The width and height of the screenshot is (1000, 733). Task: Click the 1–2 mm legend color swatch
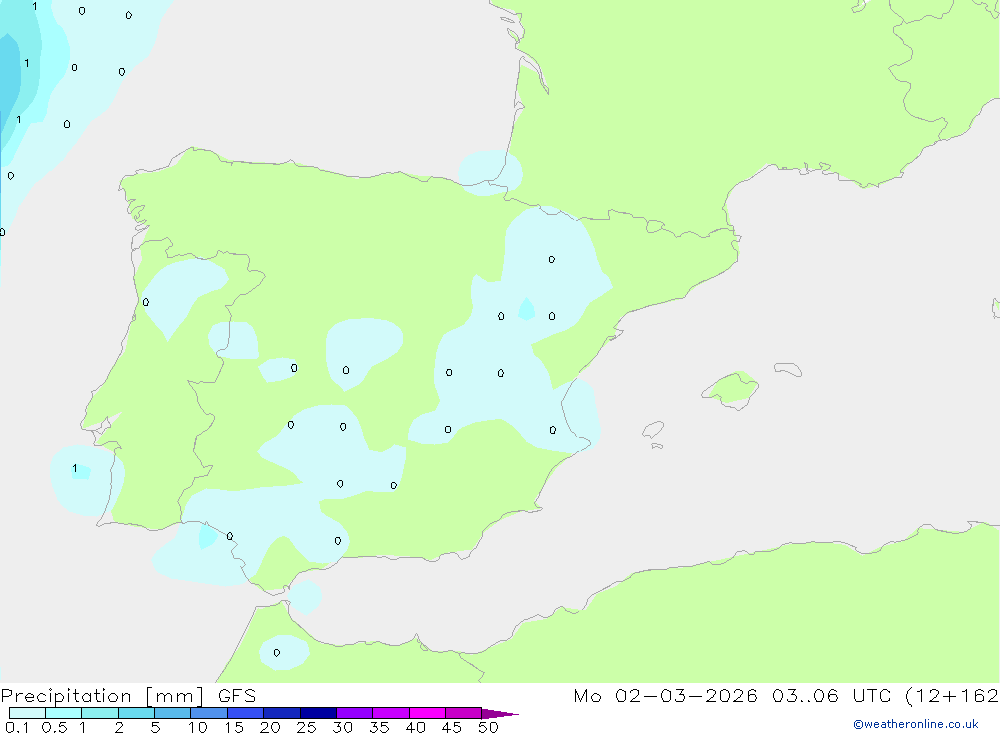pyautogui.click(x=100, y=713)
